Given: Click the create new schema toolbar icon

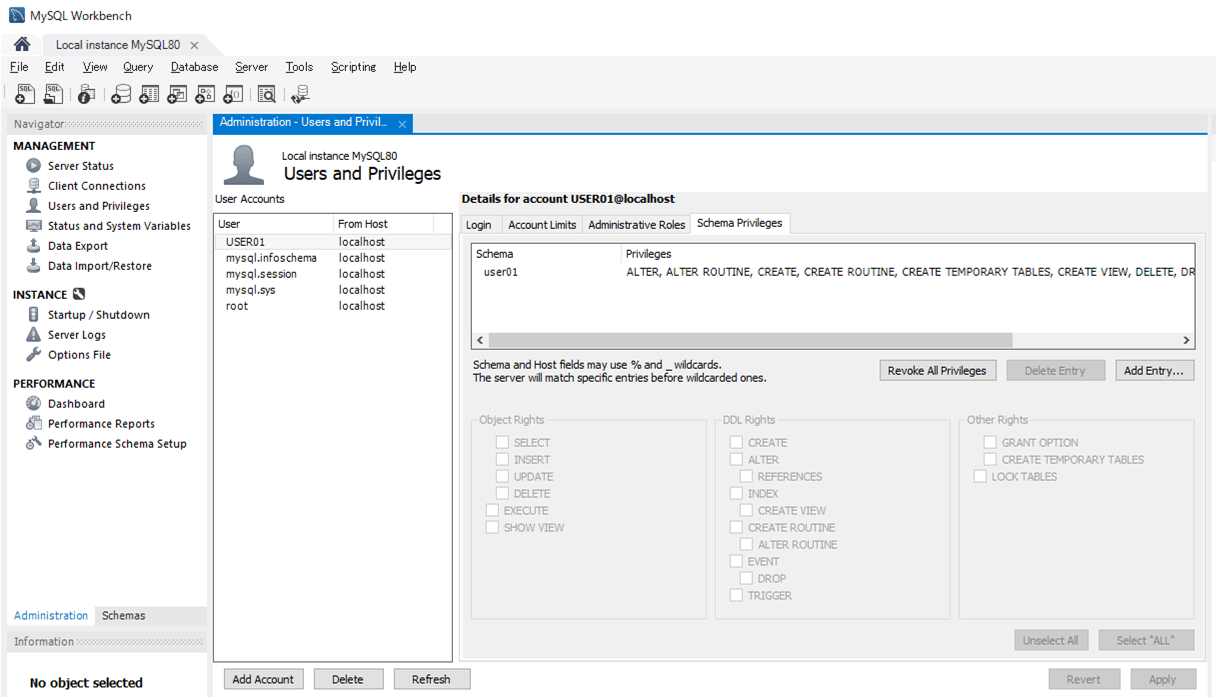Looking at the screenshot, I should [121, 94].
